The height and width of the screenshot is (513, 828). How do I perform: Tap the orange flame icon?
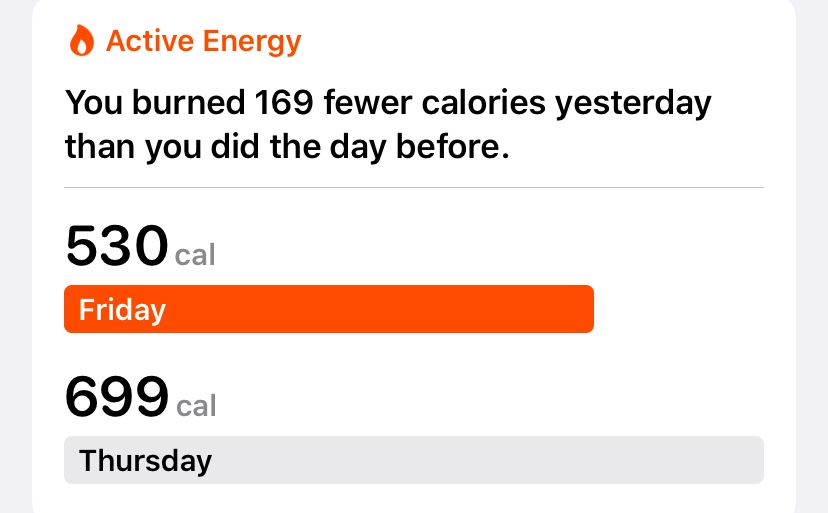pos(81,40)
